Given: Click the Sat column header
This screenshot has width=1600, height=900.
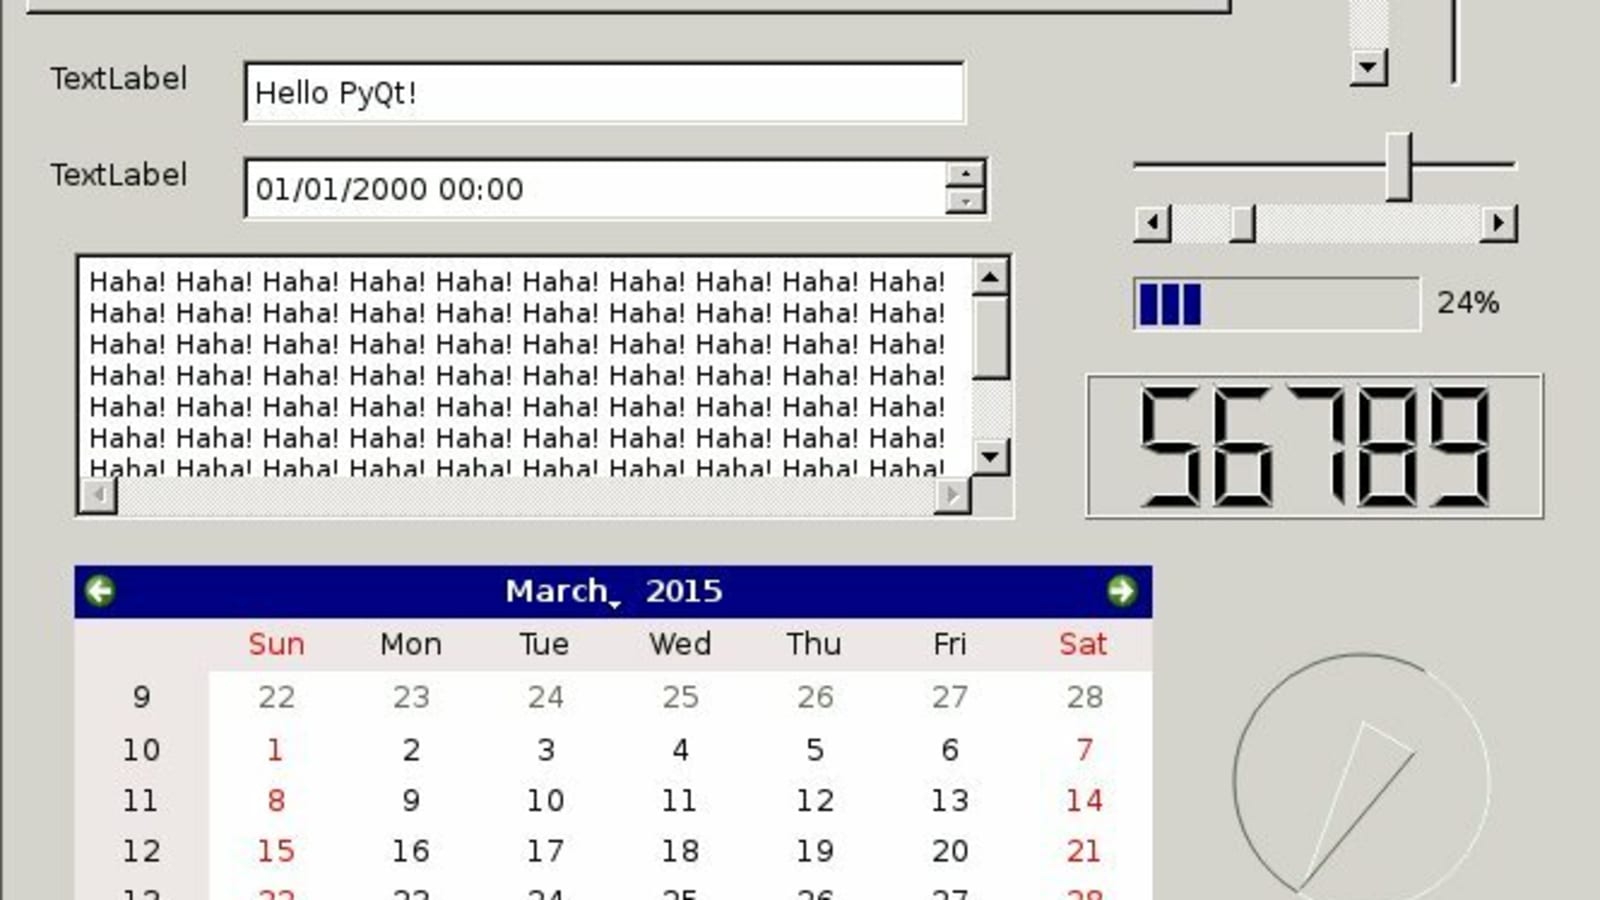Looking at the screenshot, I should pyautogui.click(x=1084, y=644).
